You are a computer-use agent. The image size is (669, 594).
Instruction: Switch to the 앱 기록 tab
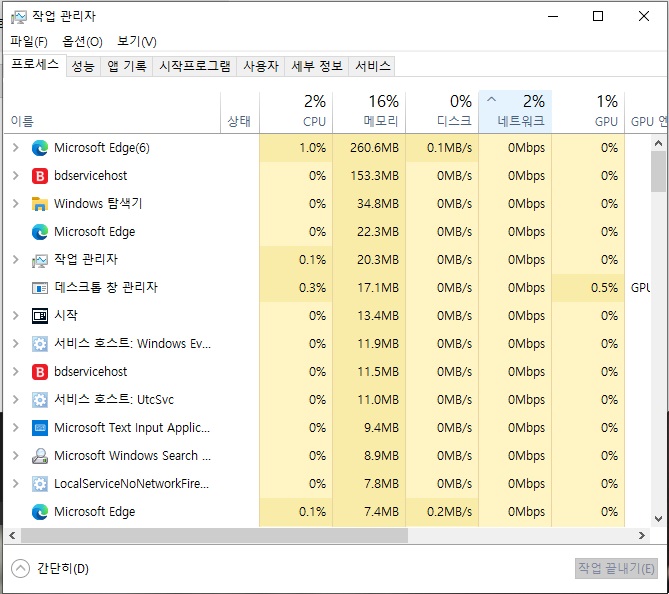pyautogui.click(x=127, y=66)
